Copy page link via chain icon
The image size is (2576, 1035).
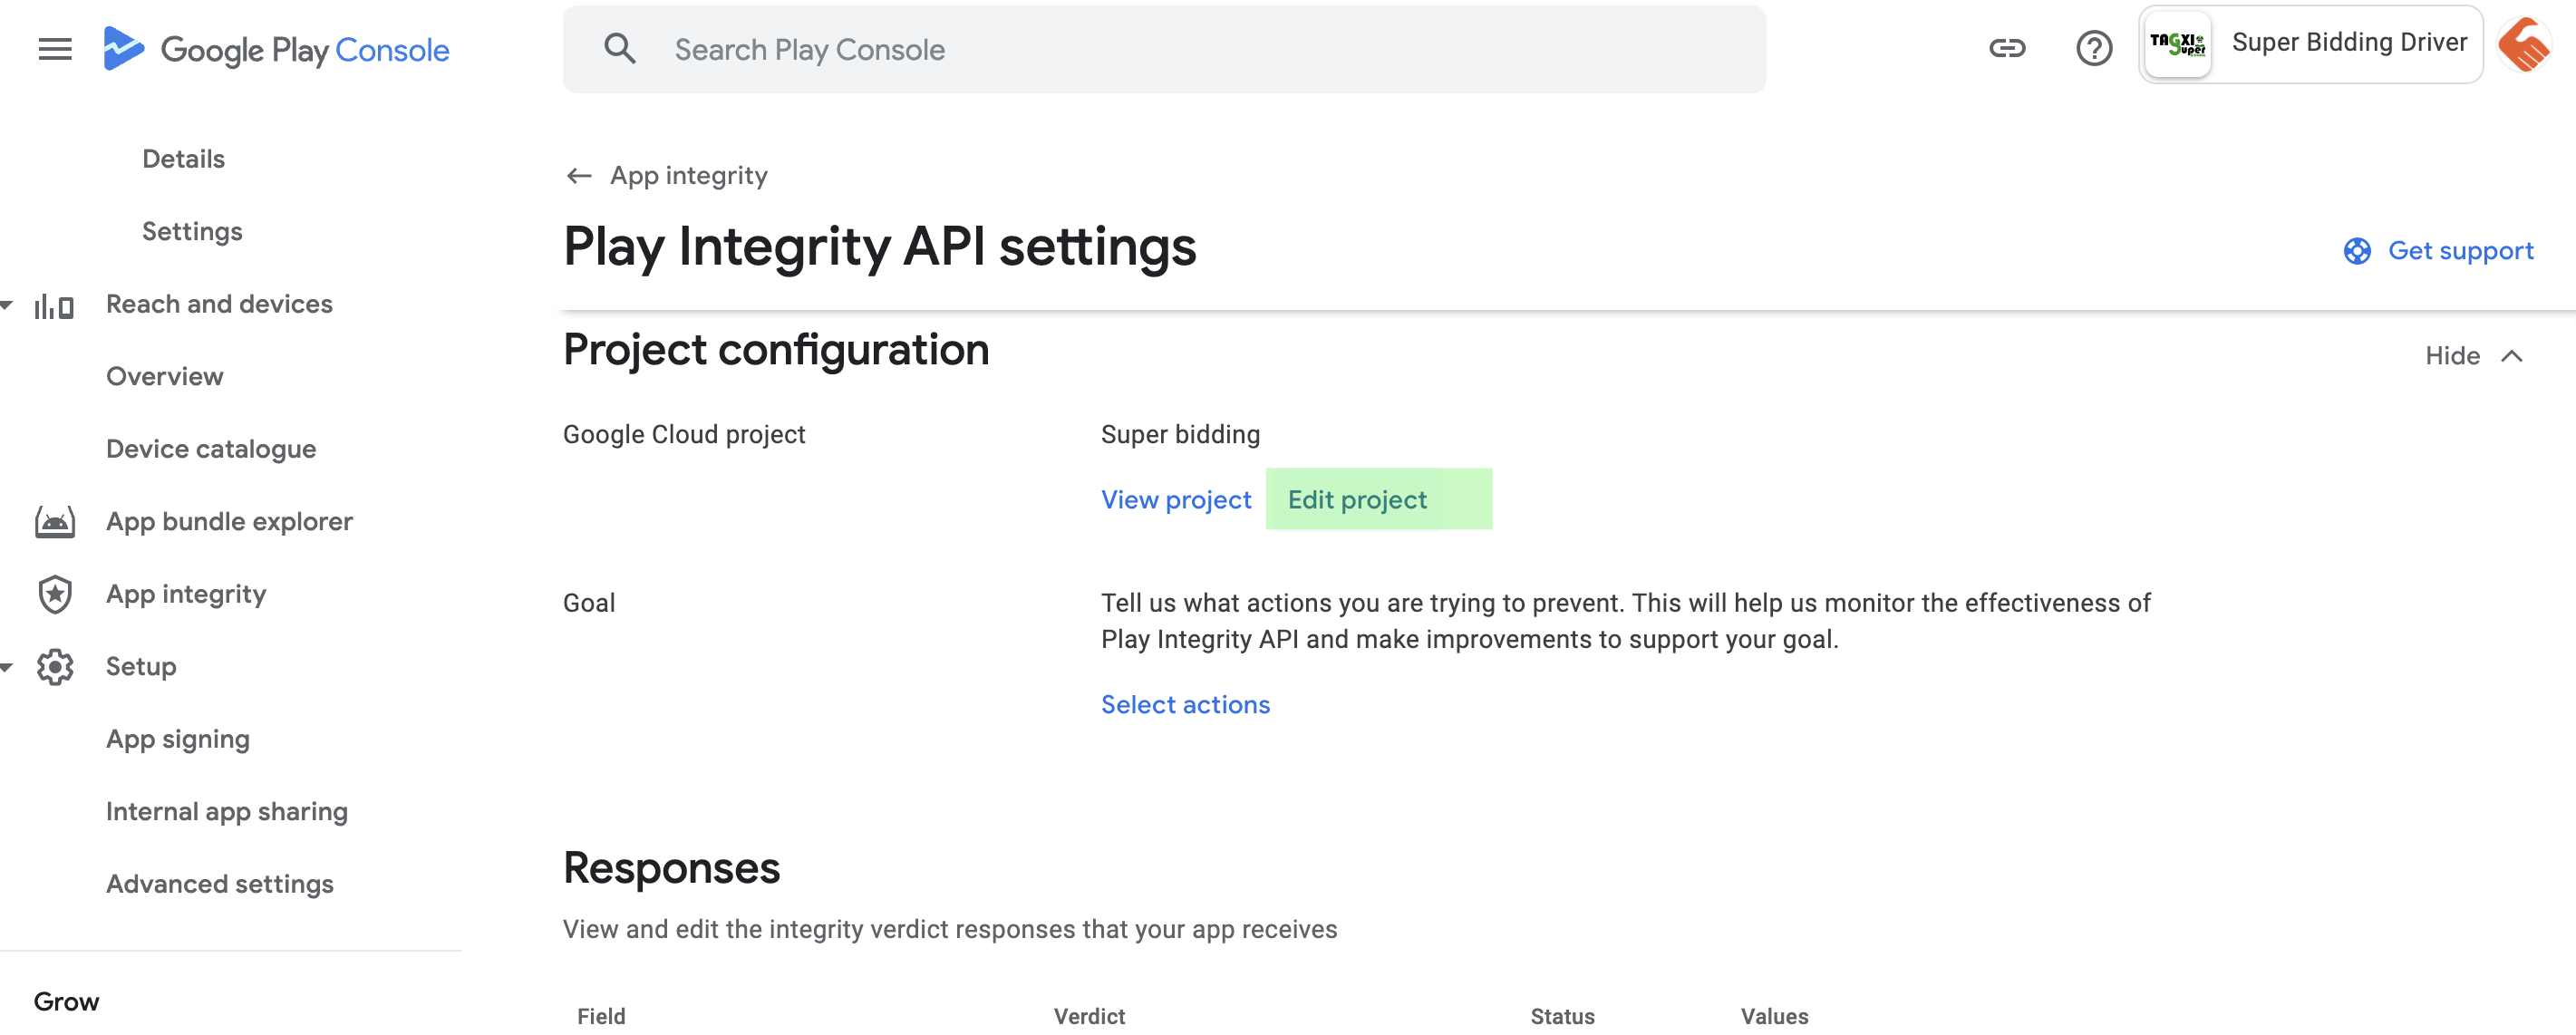[2007, 48]
